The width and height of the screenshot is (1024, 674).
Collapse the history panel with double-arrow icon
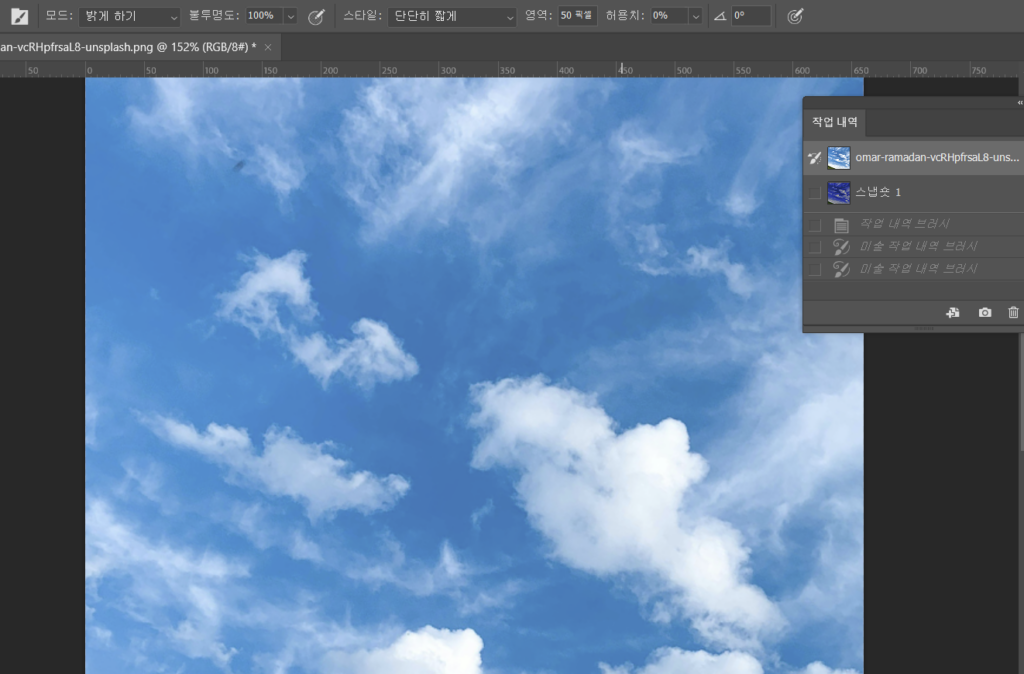coord(1019,102)
